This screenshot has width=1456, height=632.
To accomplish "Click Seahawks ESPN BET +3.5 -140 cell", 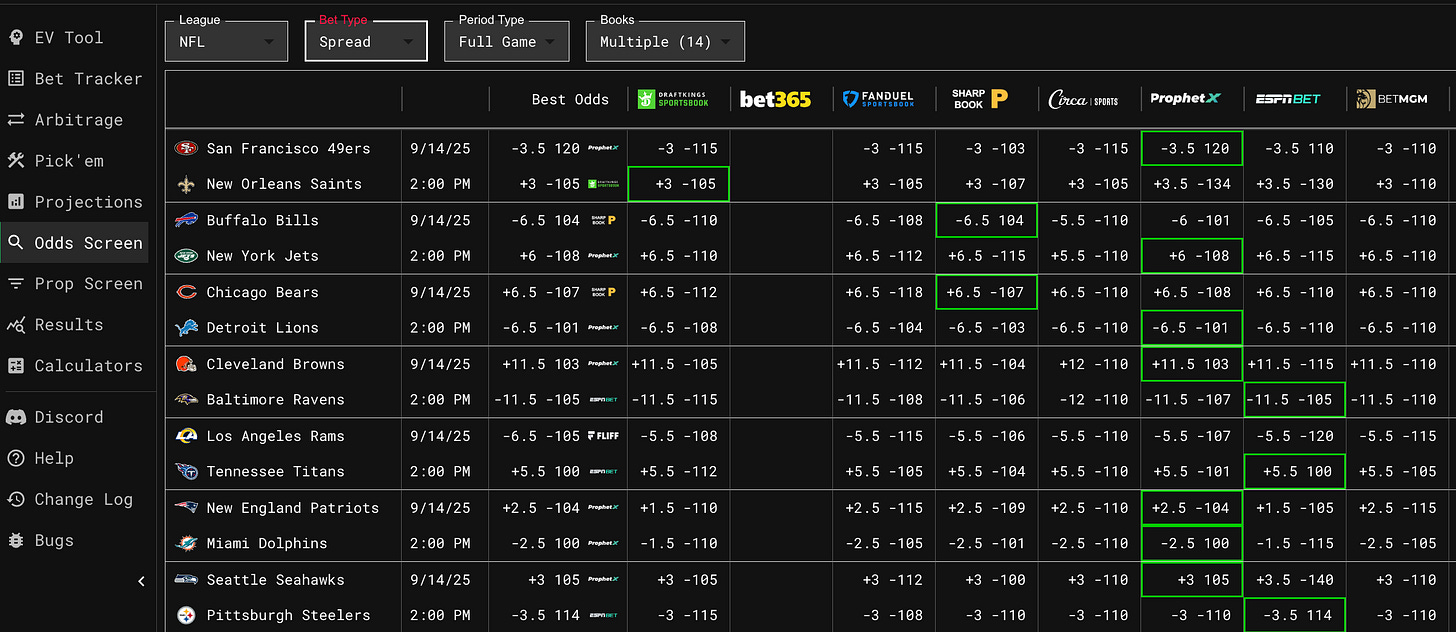I will point(1295,580).
